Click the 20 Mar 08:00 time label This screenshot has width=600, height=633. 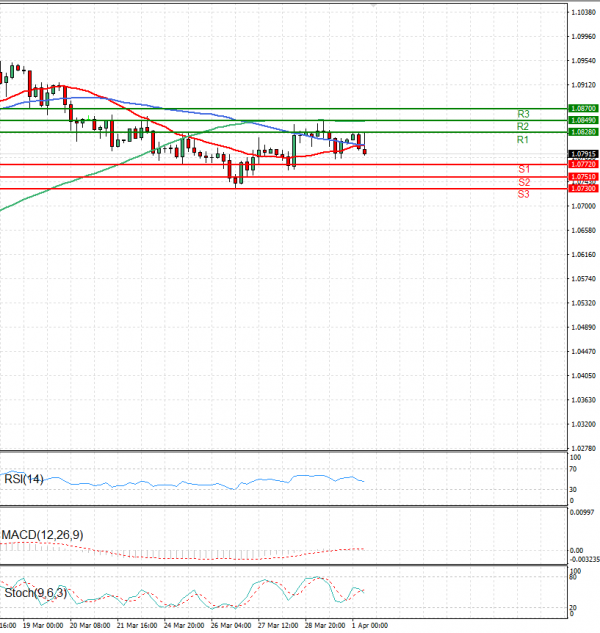pos(90,625)
